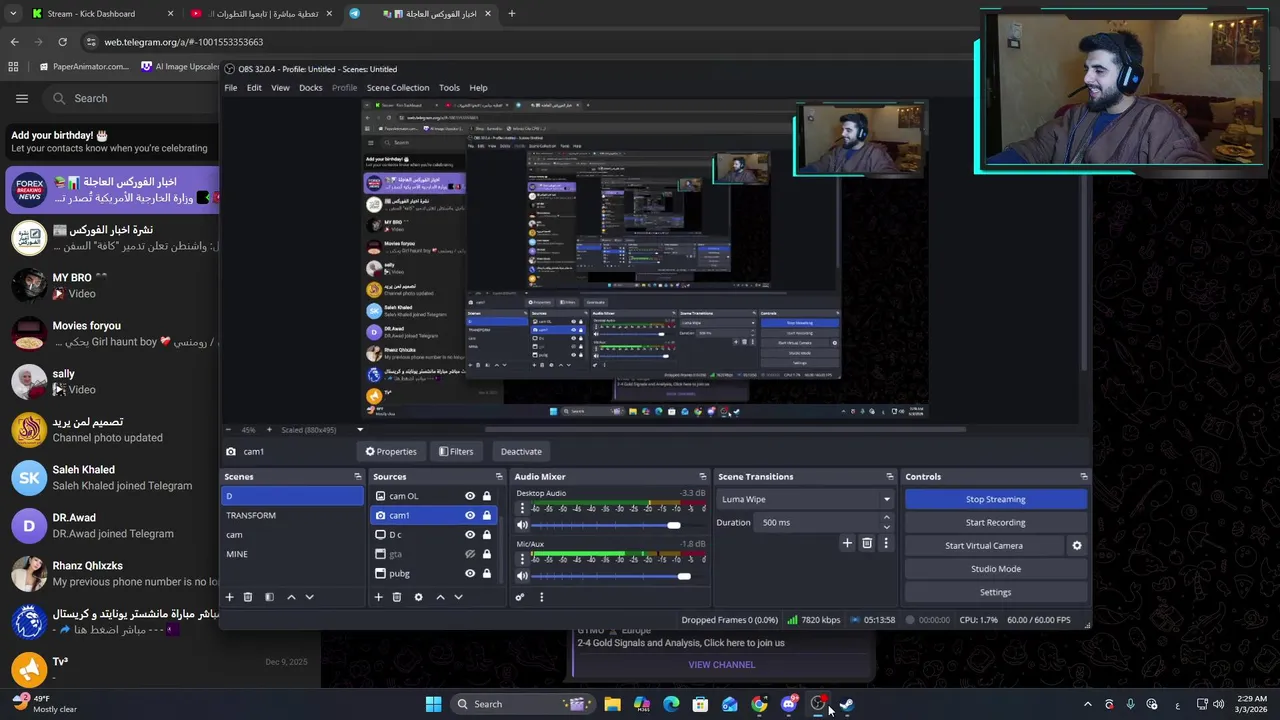This screenshot has height=720, width=1280.
Task: Move the selected source down
Action: coord(458,597)
